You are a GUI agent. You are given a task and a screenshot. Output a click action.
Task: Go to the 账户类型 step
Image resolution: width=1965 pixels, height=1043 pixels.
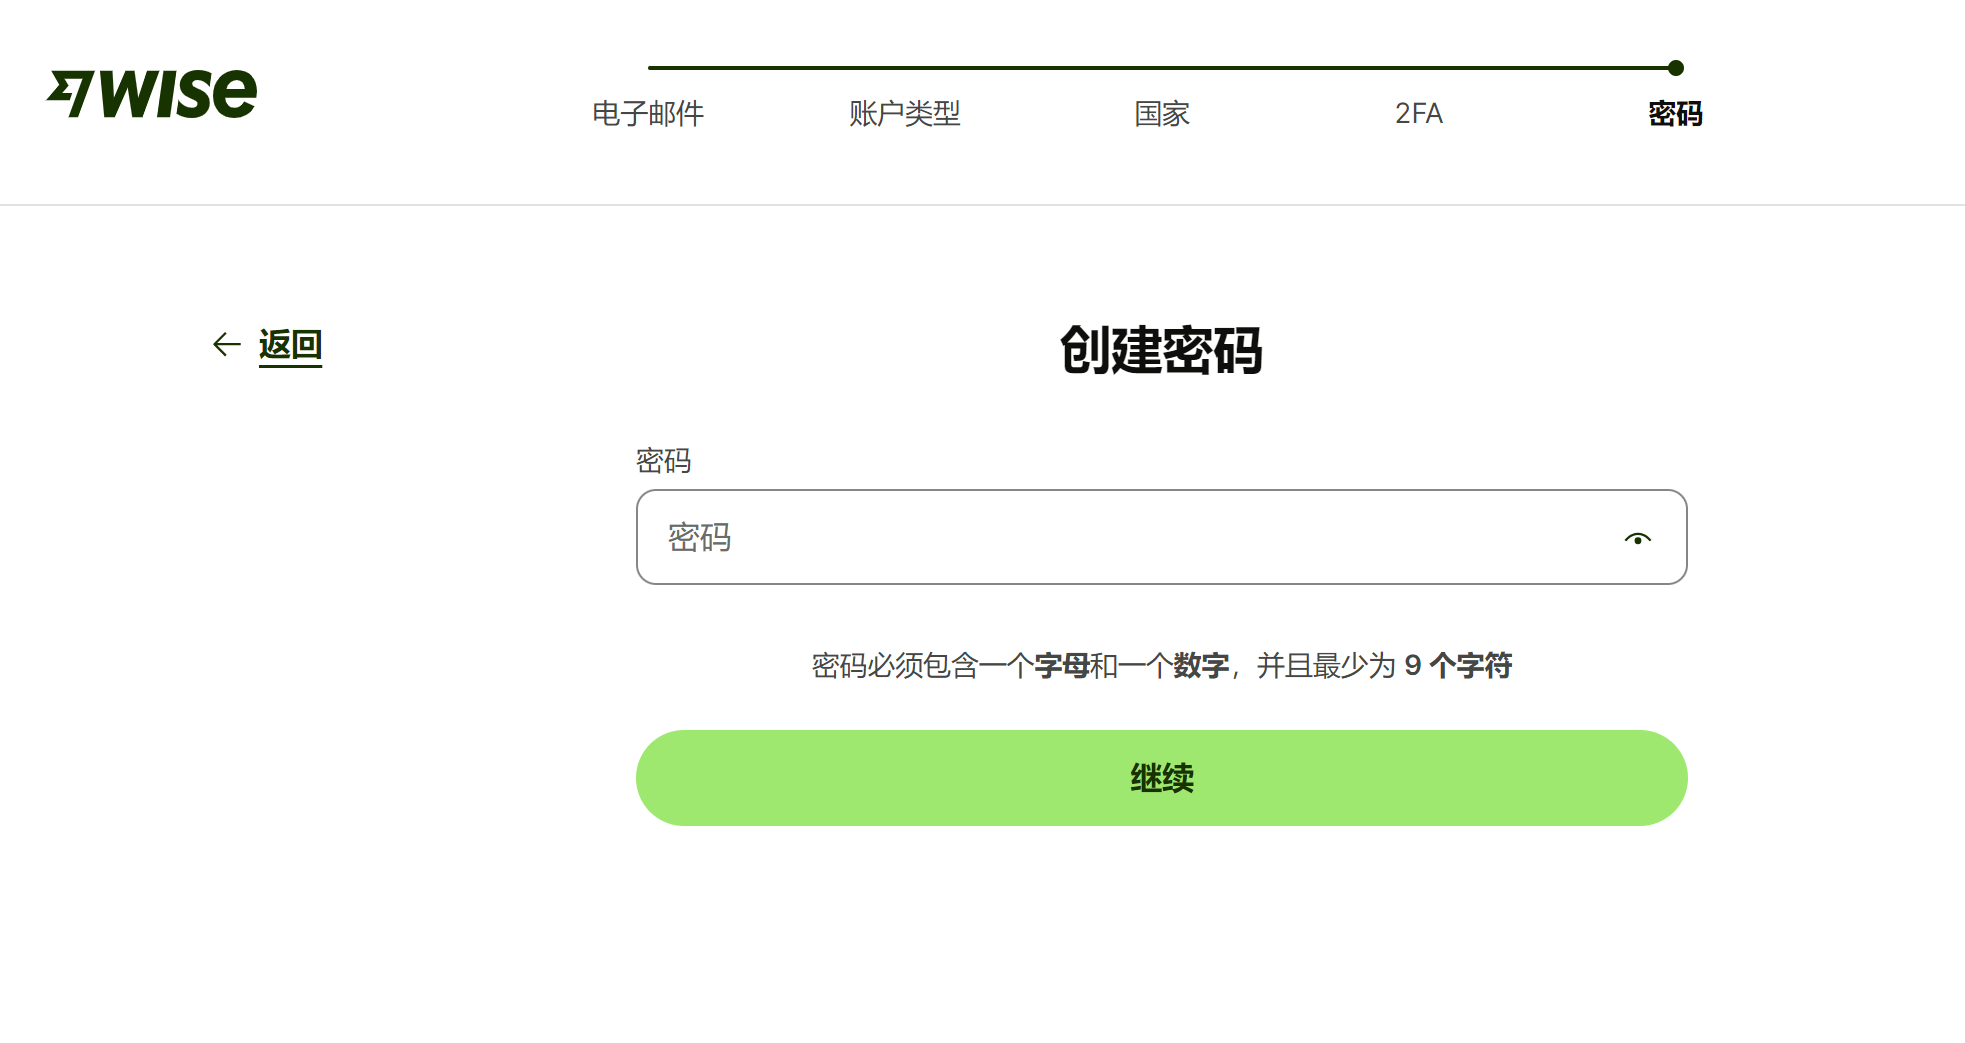coord(904,114)
